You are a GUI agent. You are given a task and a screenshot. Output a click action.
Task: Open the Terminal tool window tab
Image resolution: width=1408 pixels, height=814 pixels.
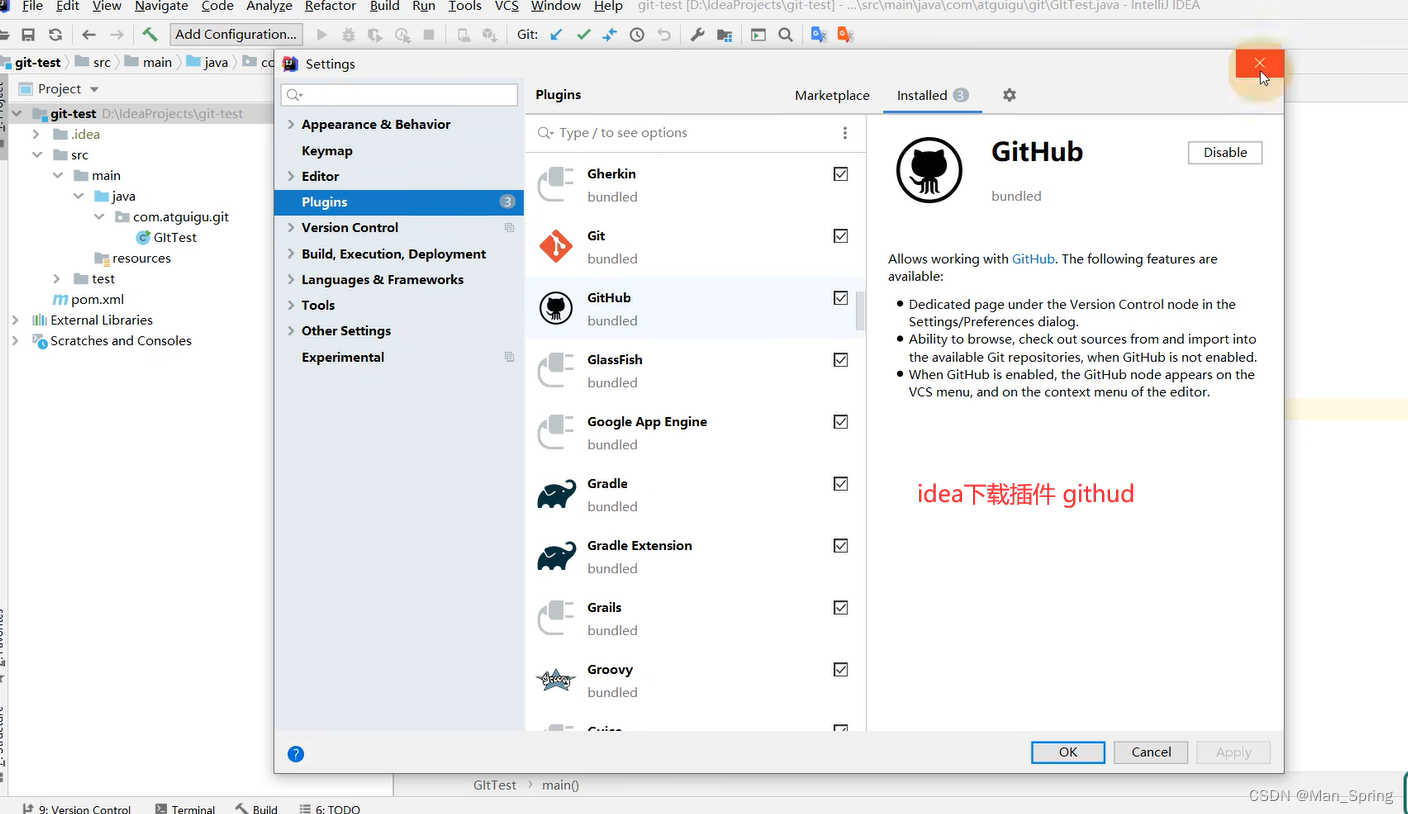tap(186, 809)
